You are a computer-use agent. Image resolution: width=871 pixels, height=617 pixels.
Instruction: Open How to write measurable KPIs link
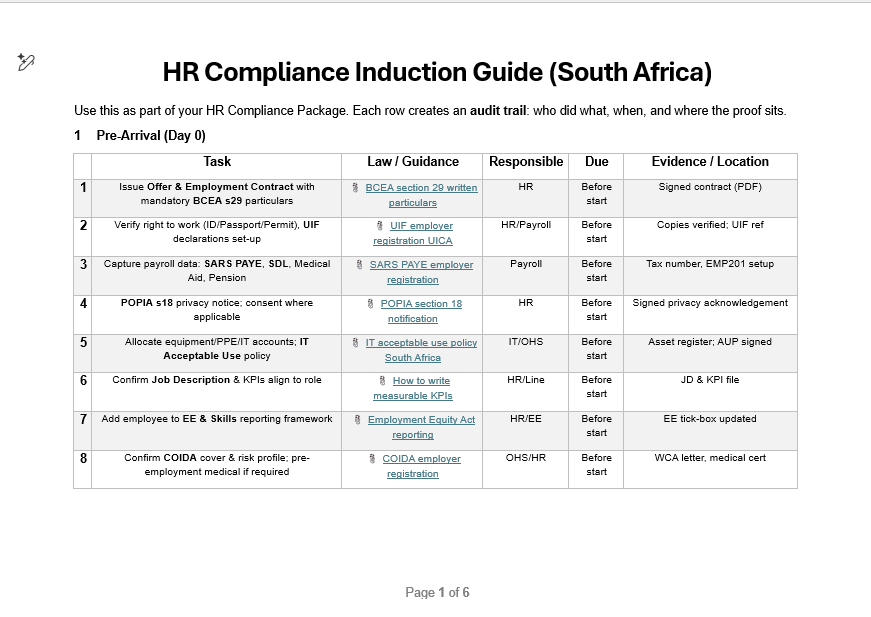tap(421, 381)
